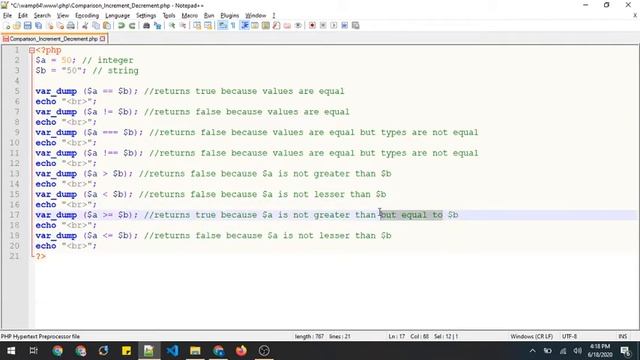Click the 'Ln : 17' position status entry

pyautogui.click(x=397, y=336)
